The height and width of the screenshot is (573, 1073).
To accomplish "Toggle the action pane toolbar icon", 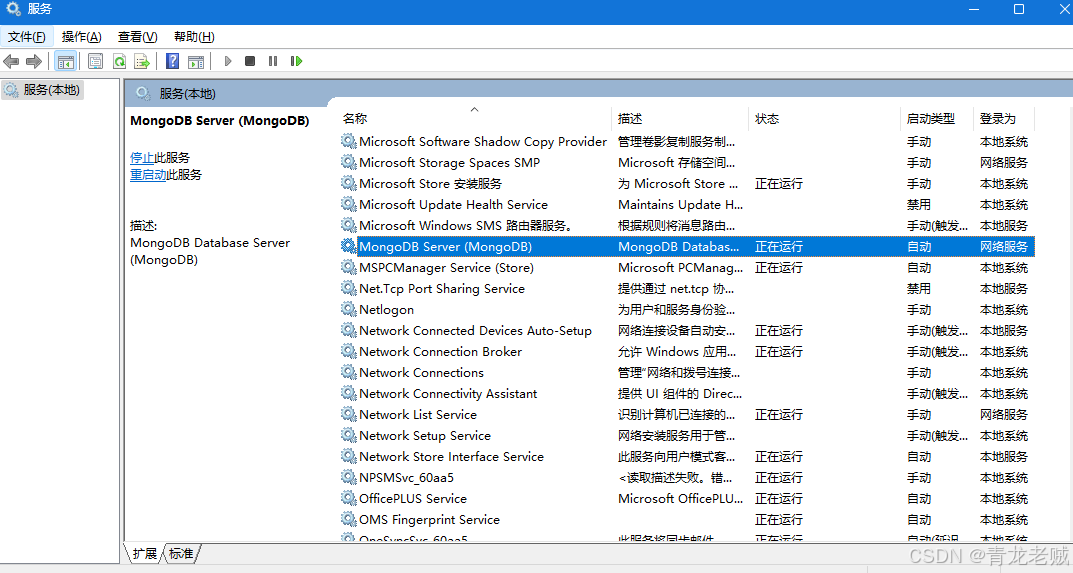I will pyautogui.click(x=196, y=62).
